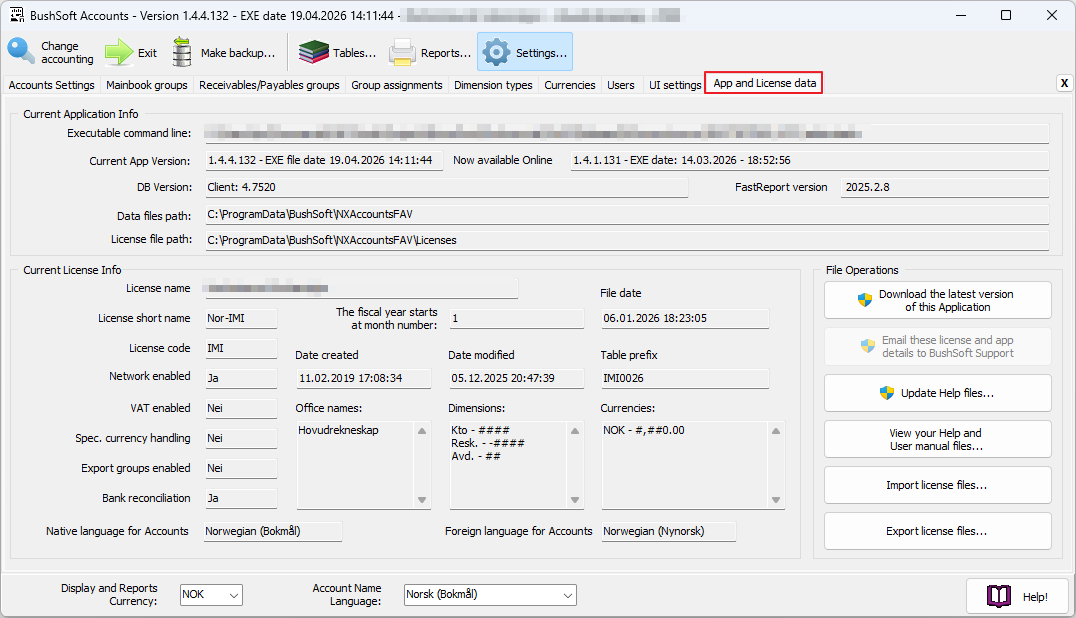Click the License code field IMI
This screenshot has height=618, width=1076.
click(241, 348)
